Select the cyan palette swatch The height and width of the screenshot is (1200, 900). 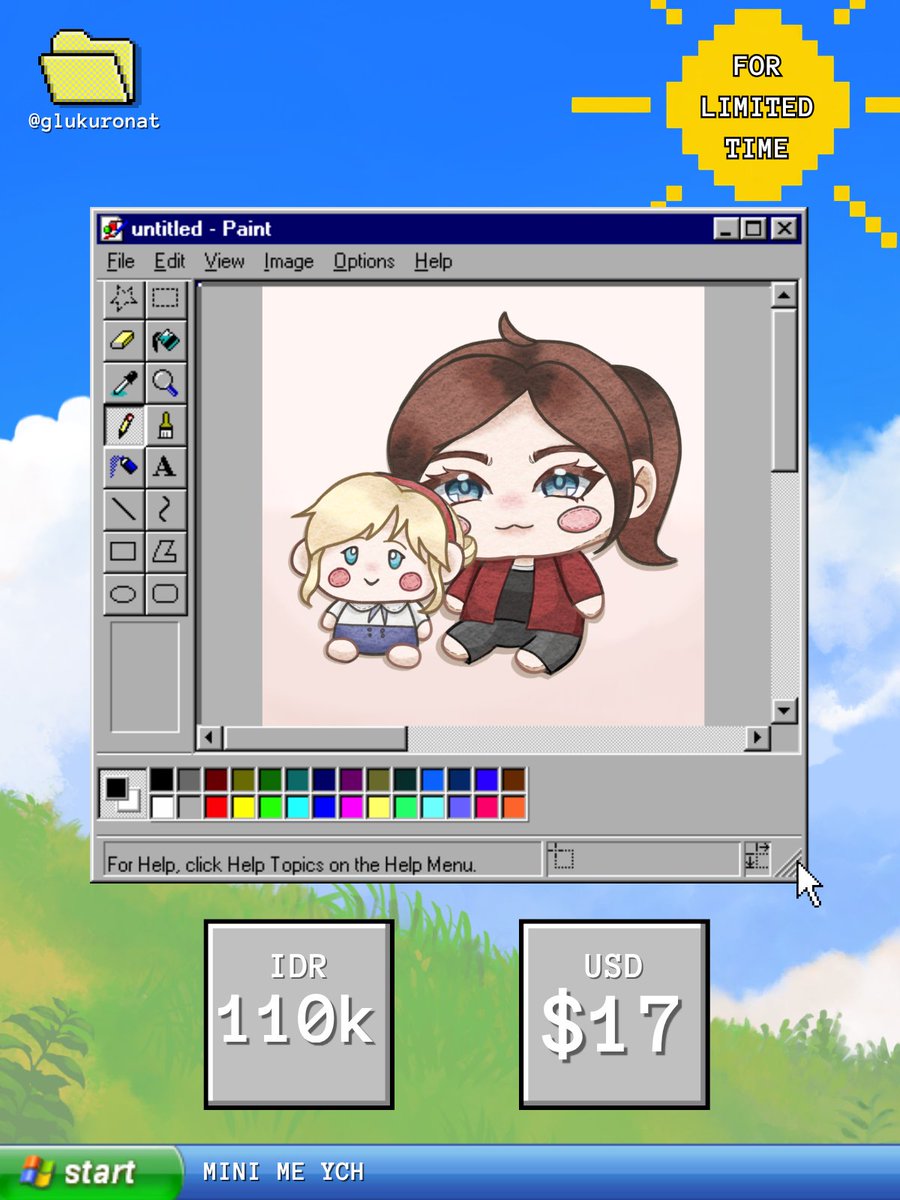pyautogui.click(x=297, y=807)
